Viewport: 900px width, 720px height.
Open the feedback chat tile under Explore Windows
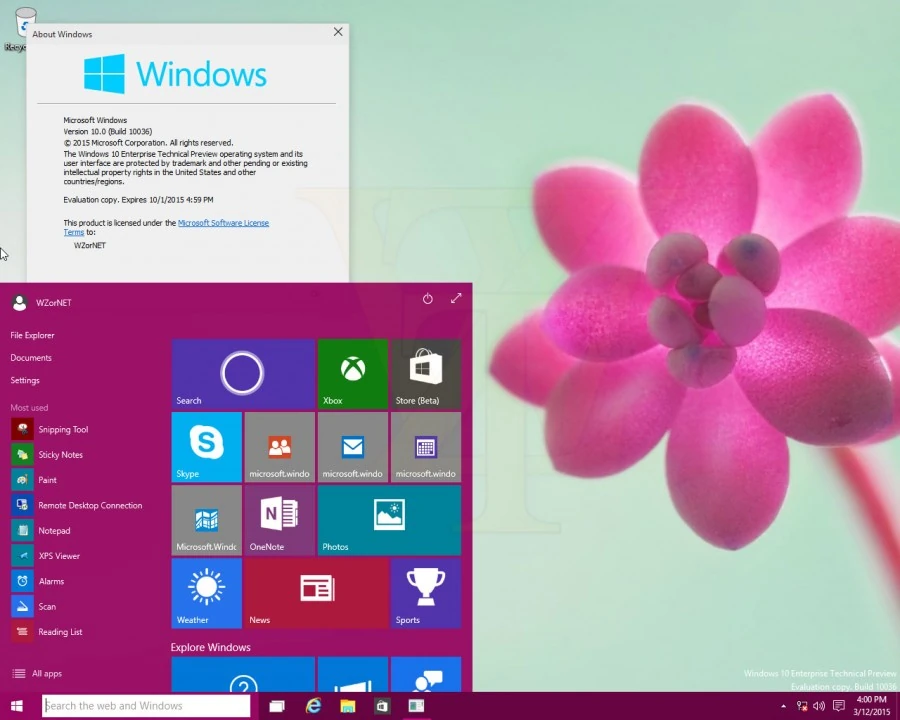tap(425, 675)
